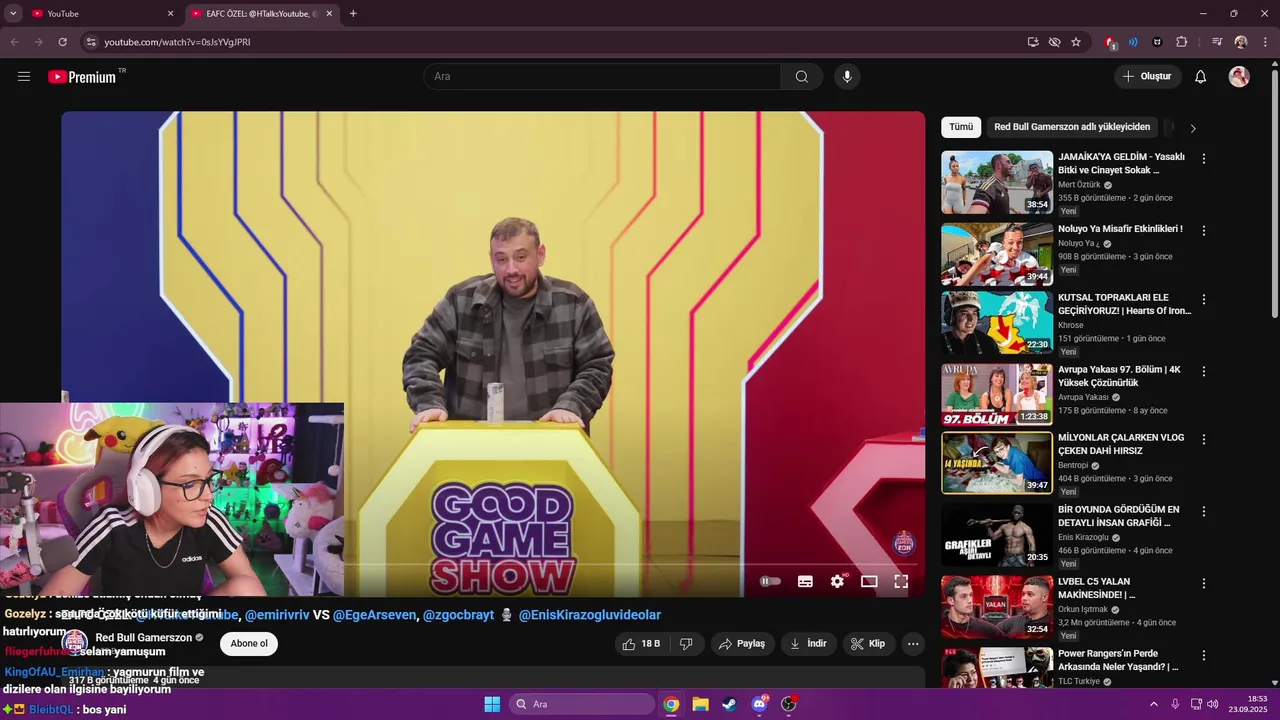Toggle autoplay switch in player
The image size is (1280, 720).
770,581
